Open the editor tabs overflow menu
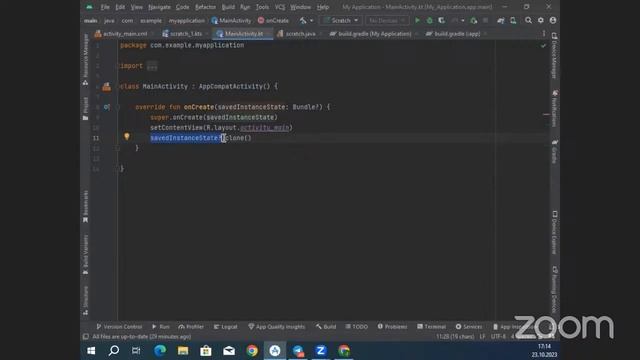640x360 pixels. tap(543, 33)
